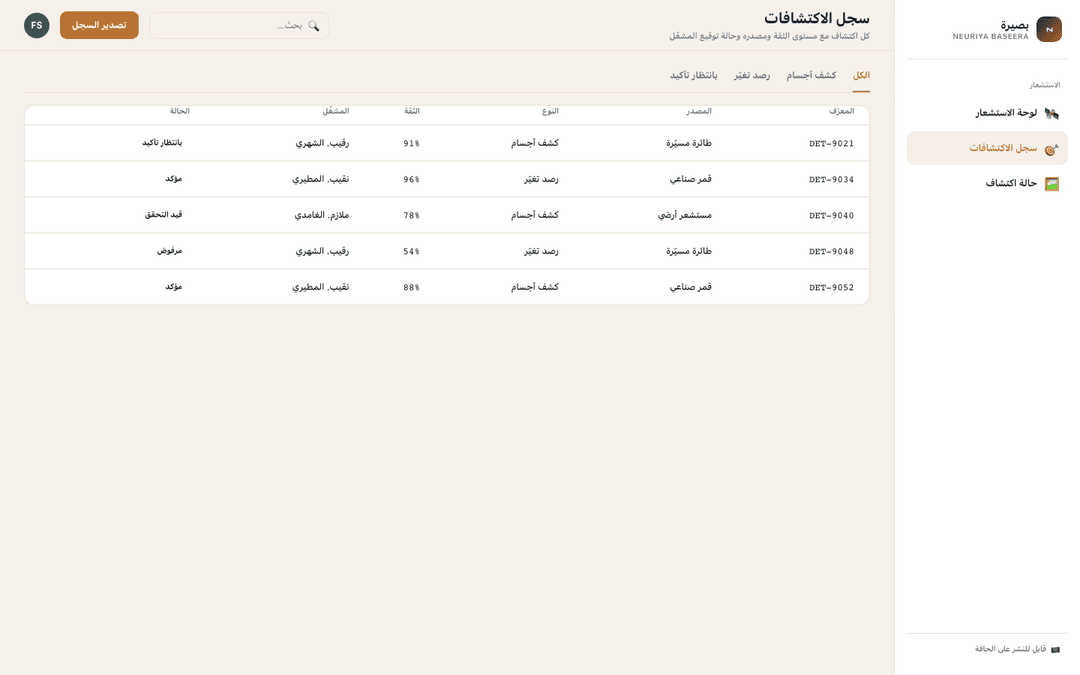Click operator ملازم. الغامدي
Viewport: 1080px width, 675px height.
pyautogui.click(x=322, y=215)
